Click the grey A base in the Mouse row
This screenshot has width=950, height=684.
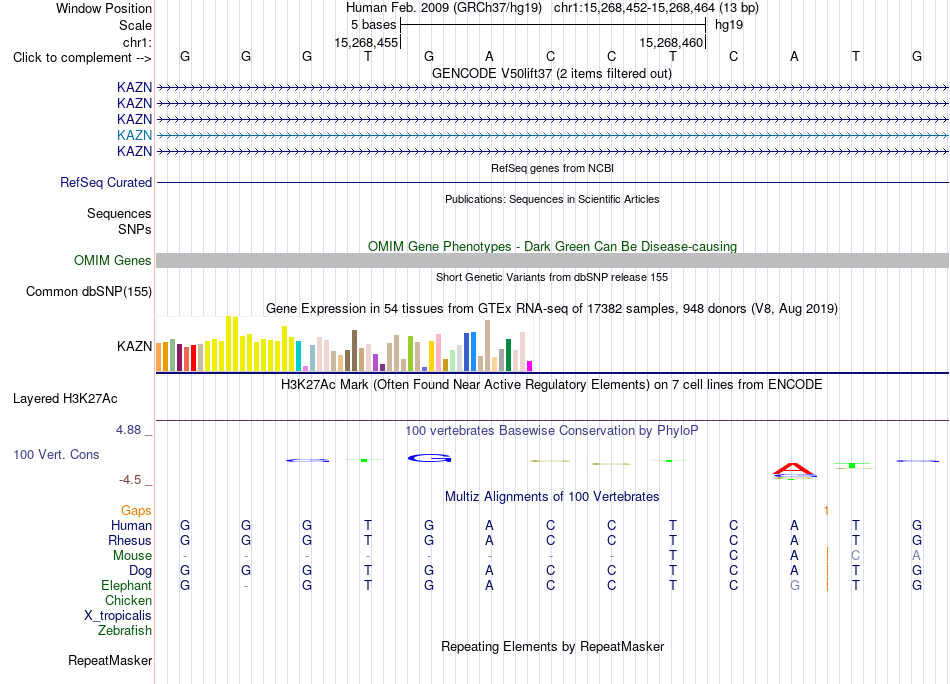coord(916,556)
